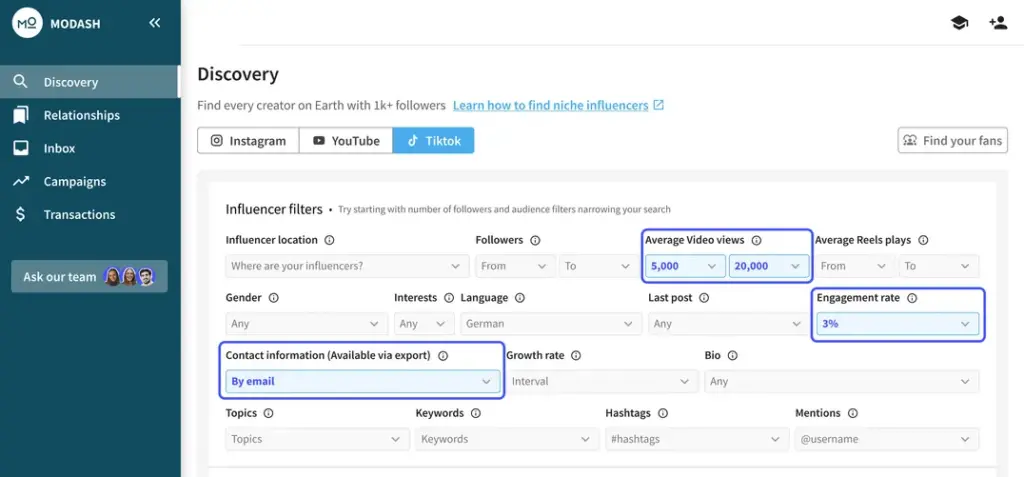
Task: Click info icon beside Average Video views
Action: tap(757, 240)
